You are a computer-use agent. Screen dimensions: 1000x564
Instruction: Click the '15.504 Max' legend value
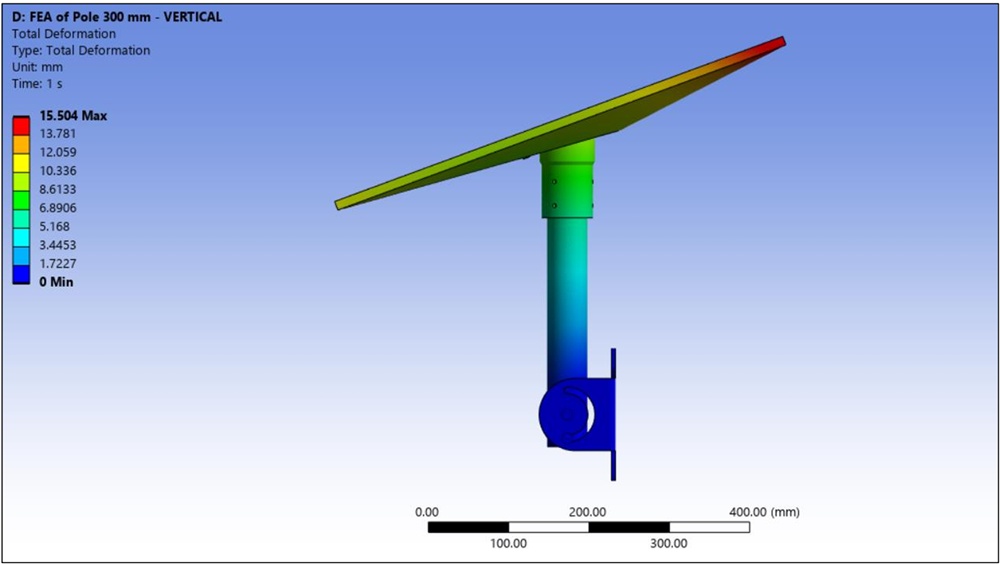73,115
